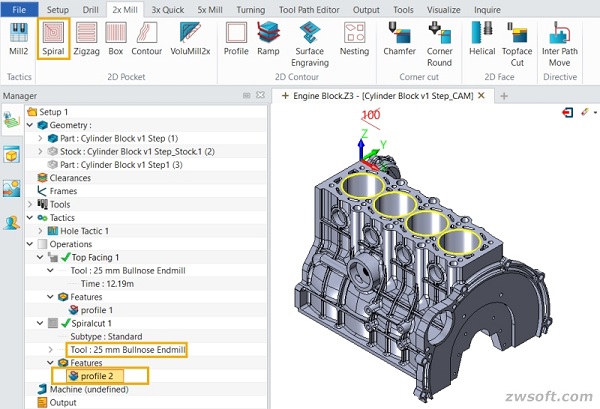Open the VoluMill2x operation
This screenshot has width=600, height=409.
pyautogui.click(x=190, y=38)
